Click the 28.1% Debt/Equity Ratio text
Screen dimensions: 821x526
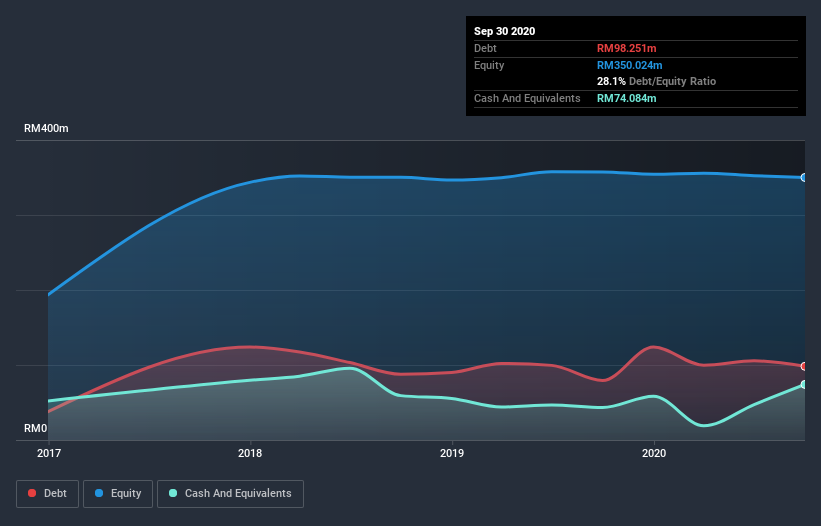click(656, 81)
